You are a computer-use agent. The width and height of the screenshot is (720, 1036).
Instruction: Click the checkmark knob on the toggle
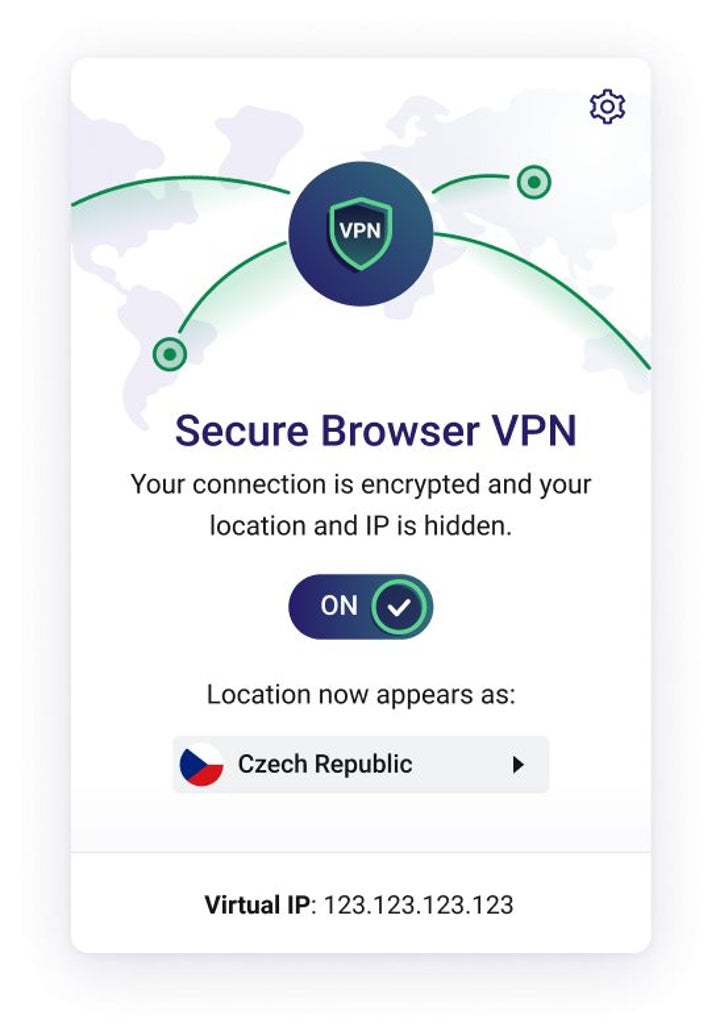point(399,607)
